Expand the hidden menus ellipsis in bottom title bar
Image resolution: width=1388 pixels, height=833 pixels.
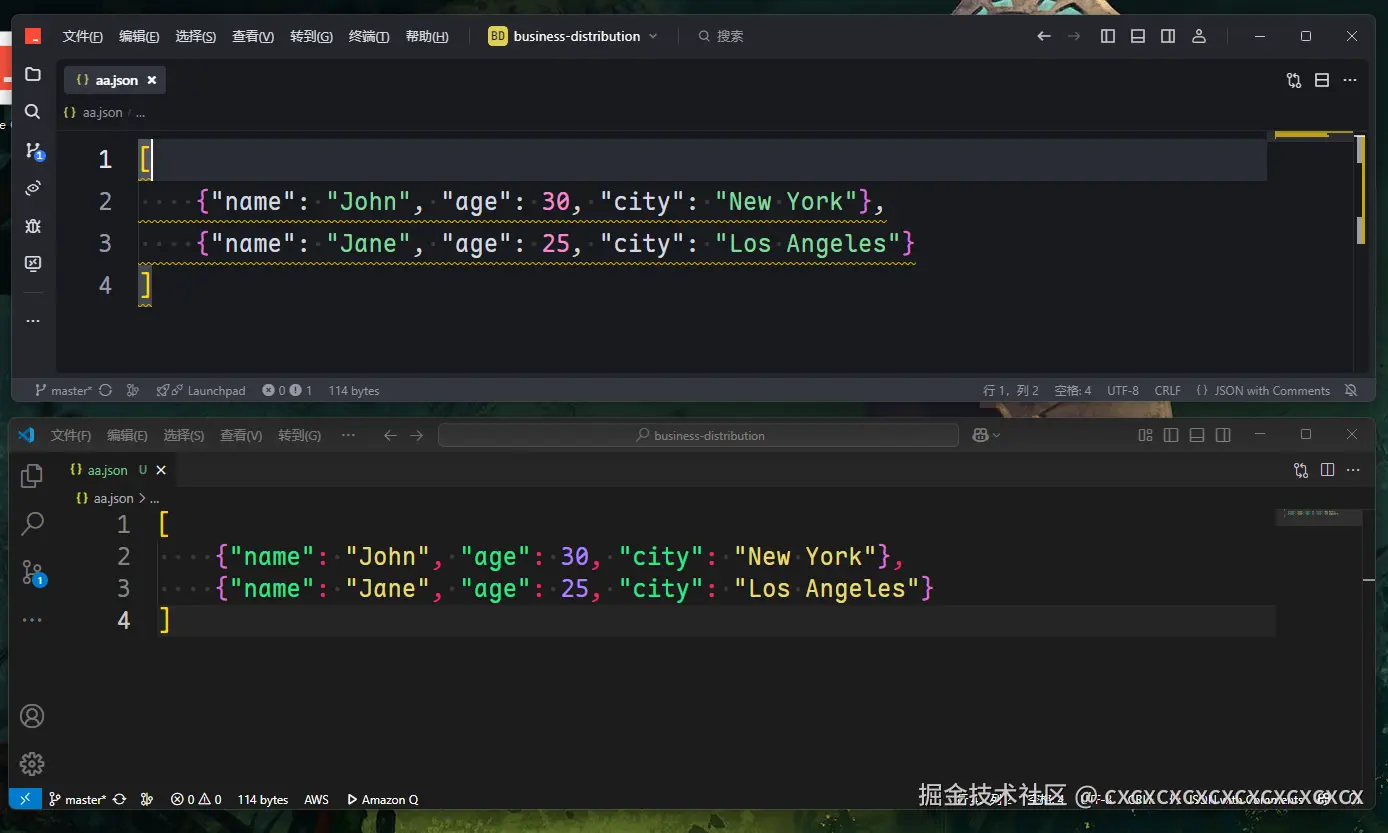tap(348, 435)
